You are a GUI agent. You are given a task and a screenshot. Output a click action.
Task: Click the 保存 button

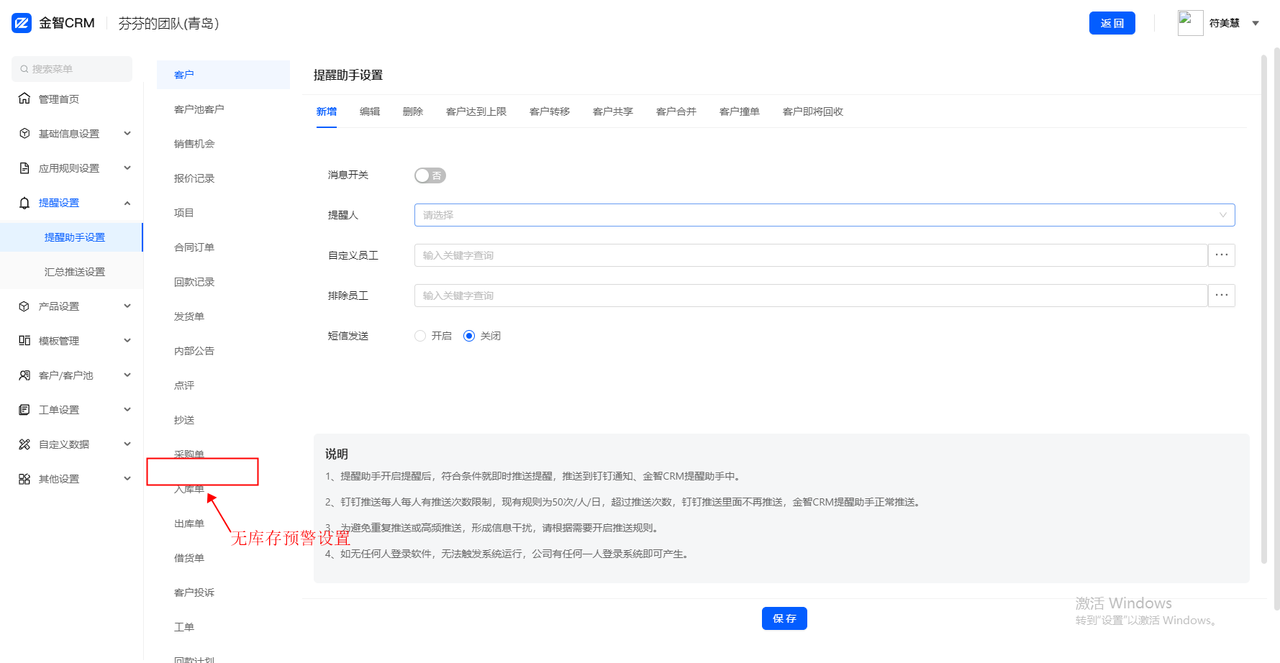(x=784, y=618)
